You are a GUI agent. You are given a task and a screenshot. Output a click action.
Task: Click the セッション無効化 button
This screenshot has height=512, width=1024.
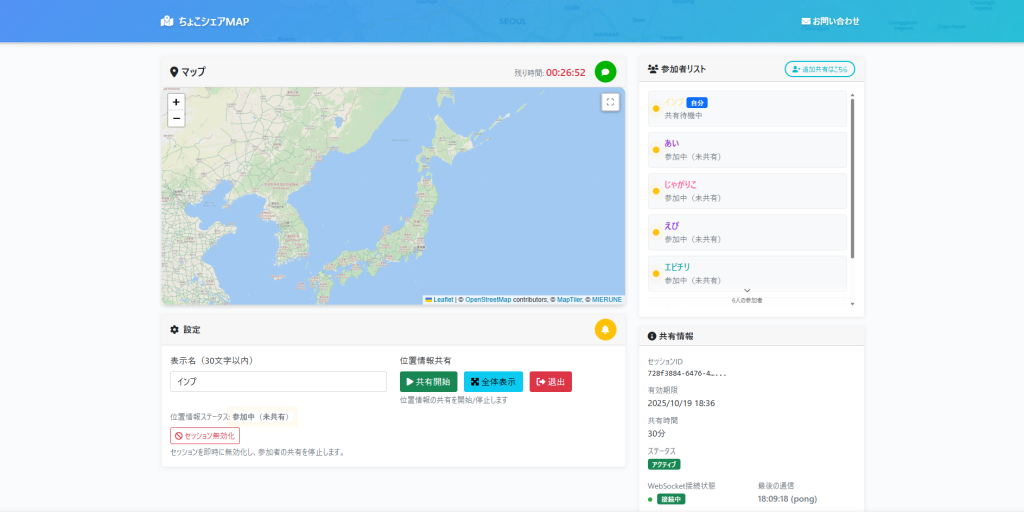pyautogui.click(x=205, y=436)
